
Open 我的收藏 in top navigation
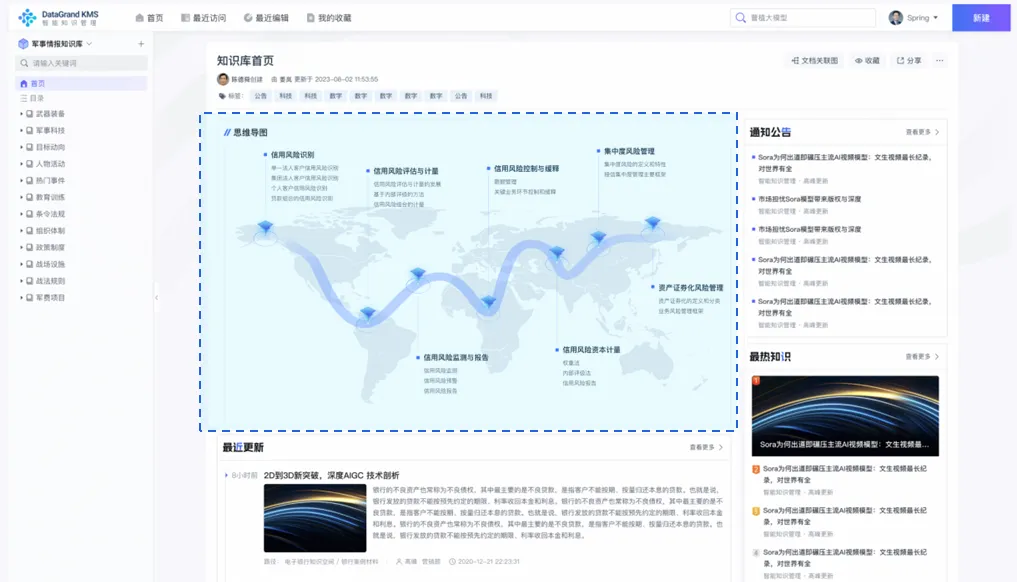coord(329,18)
